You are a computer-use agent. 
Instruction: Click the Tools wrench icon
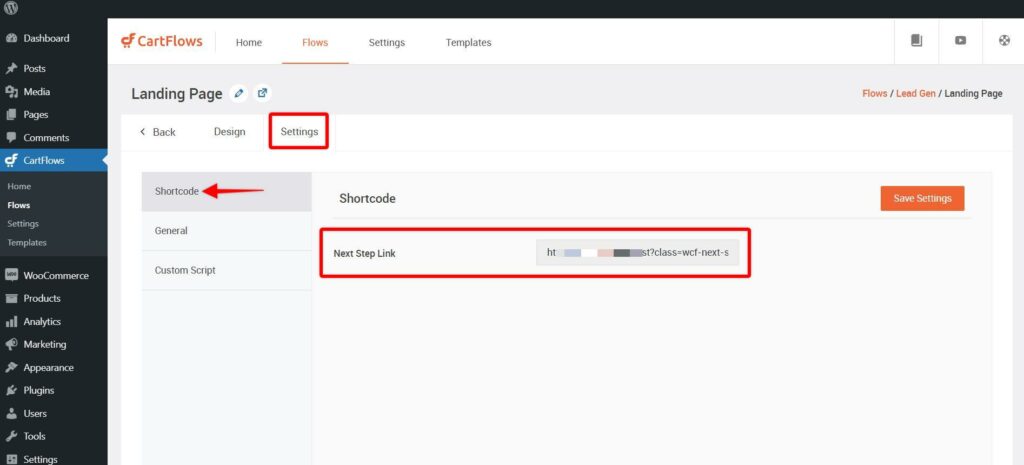click(x=11, y=436)
